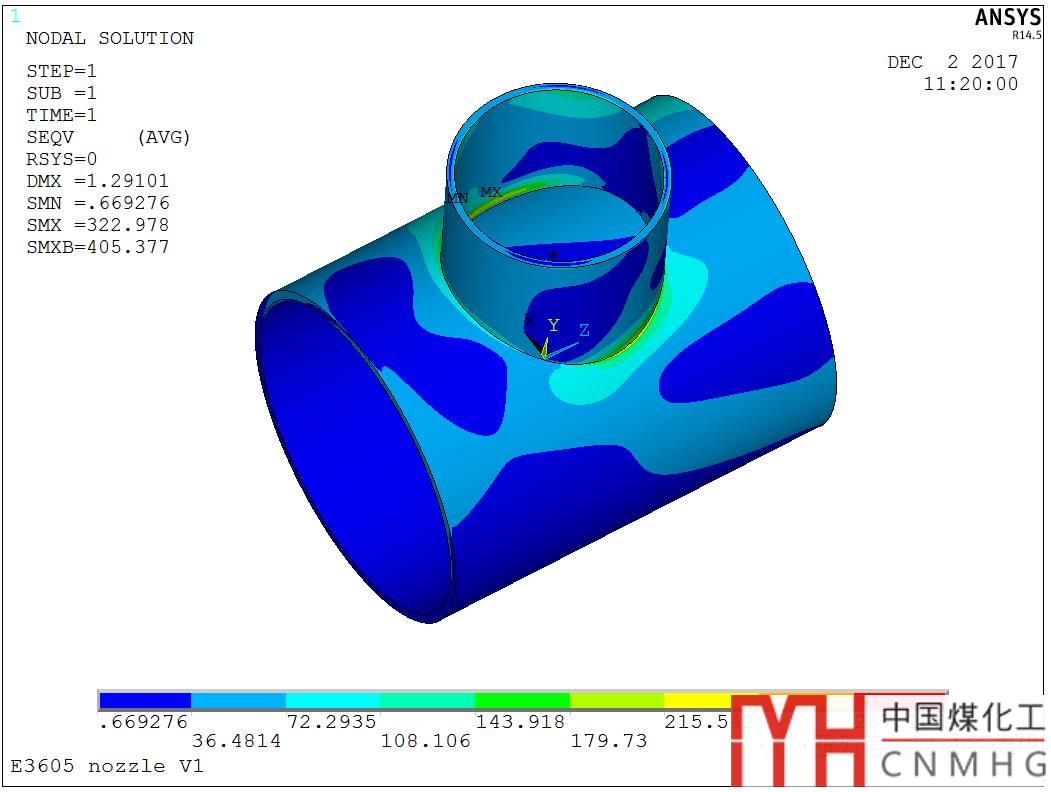
Task: Click the 'MX' maximum stress marker
Action: [491, 193]
